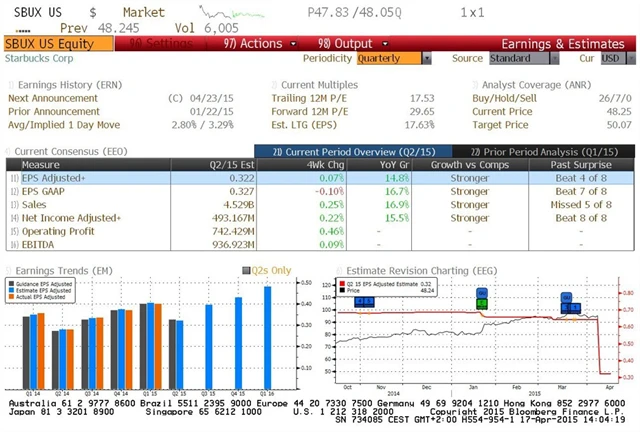Click the green event marker on the revision chart
The height and width of the screenshot is (432, 640).
[481, 302]
